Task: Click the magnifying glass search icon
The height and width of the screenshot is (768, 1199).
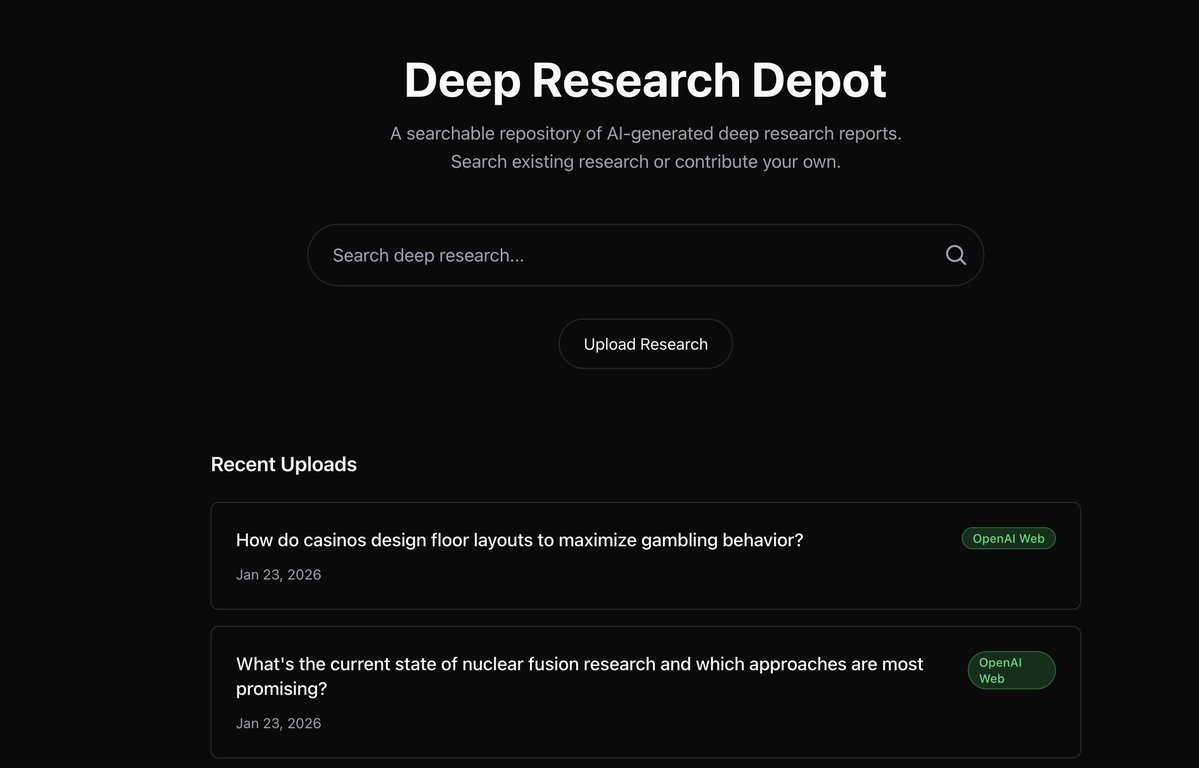Action: (955, 255)
